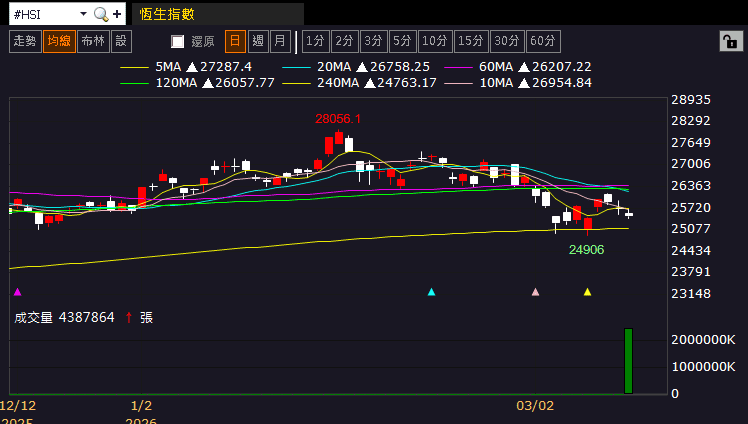The image size is (748, 424).
Task: Open the #HSI symbol dropdown arrow
Action: click(83, 14)
